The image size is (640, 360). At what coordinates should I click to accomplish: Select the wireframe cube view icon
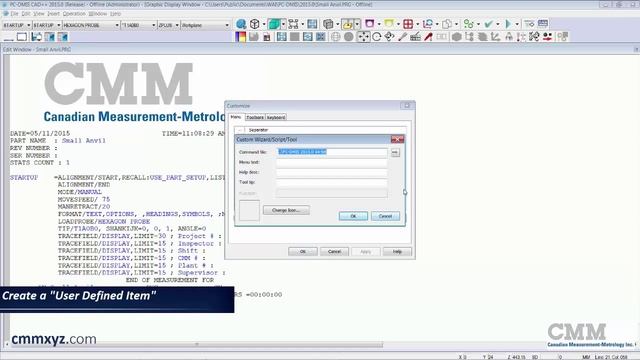[x=255, y=24]
